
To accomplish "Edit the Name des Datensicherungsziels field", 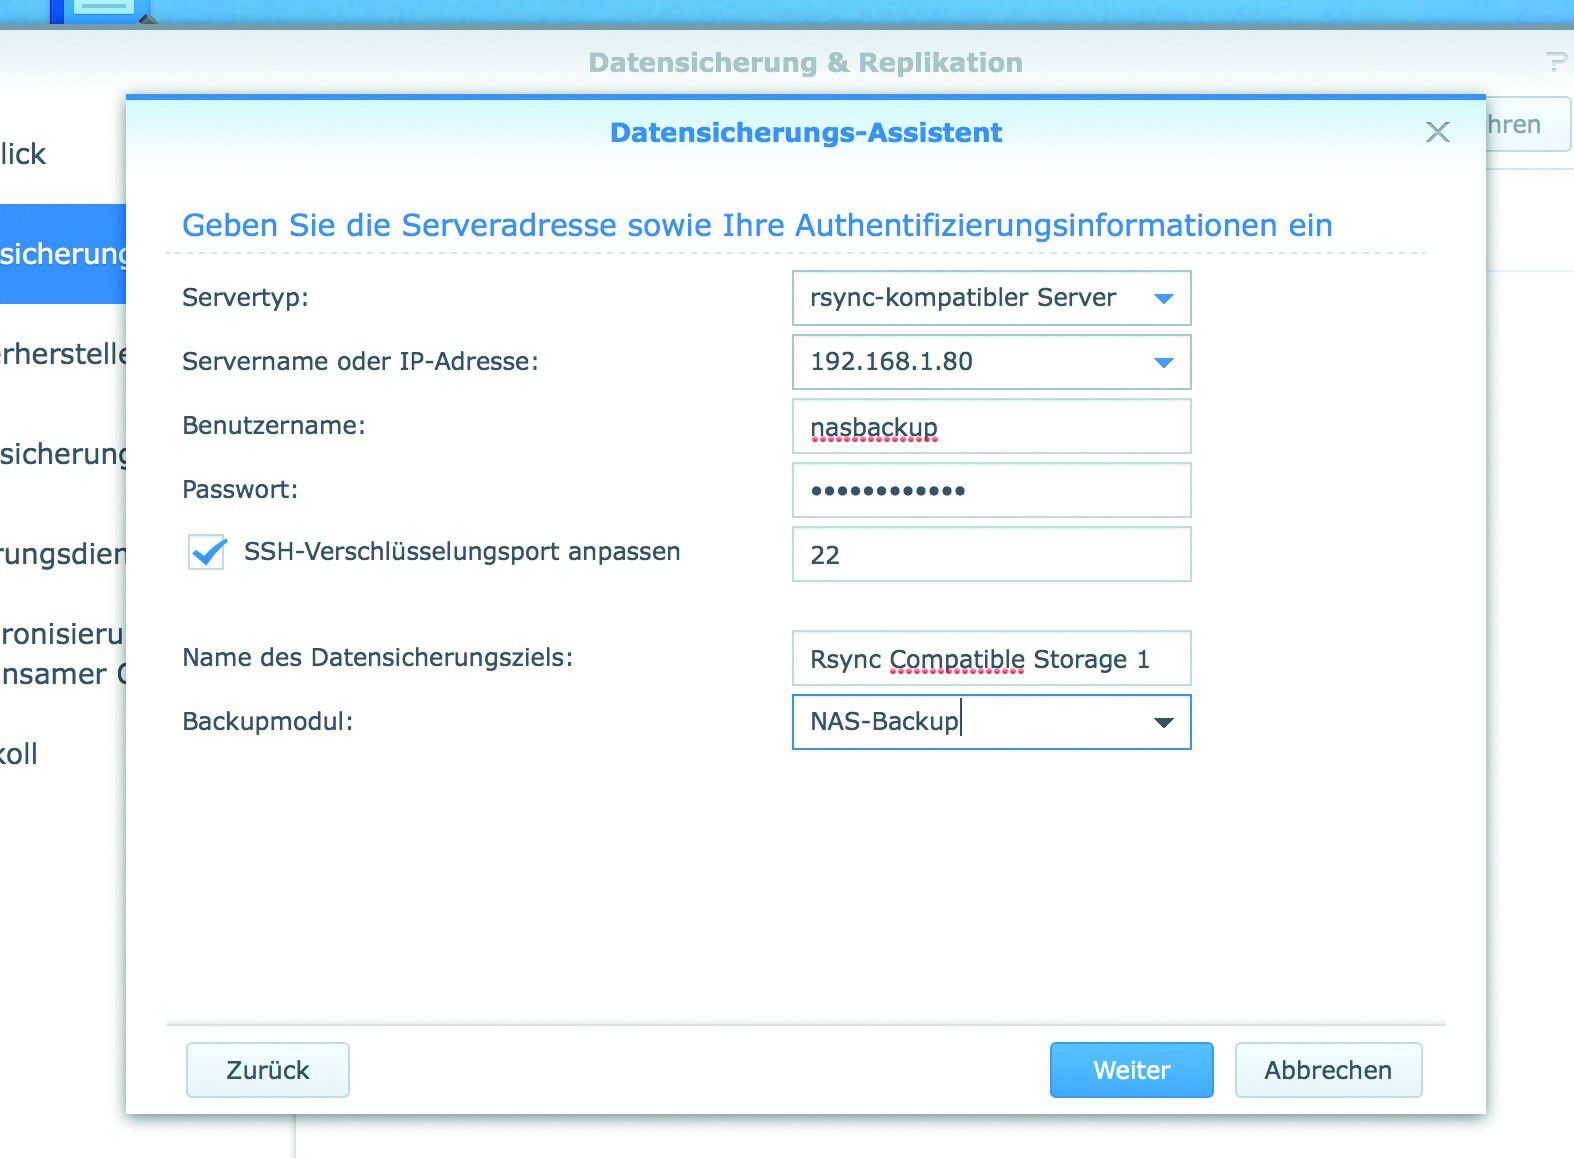I will [991, 658].
